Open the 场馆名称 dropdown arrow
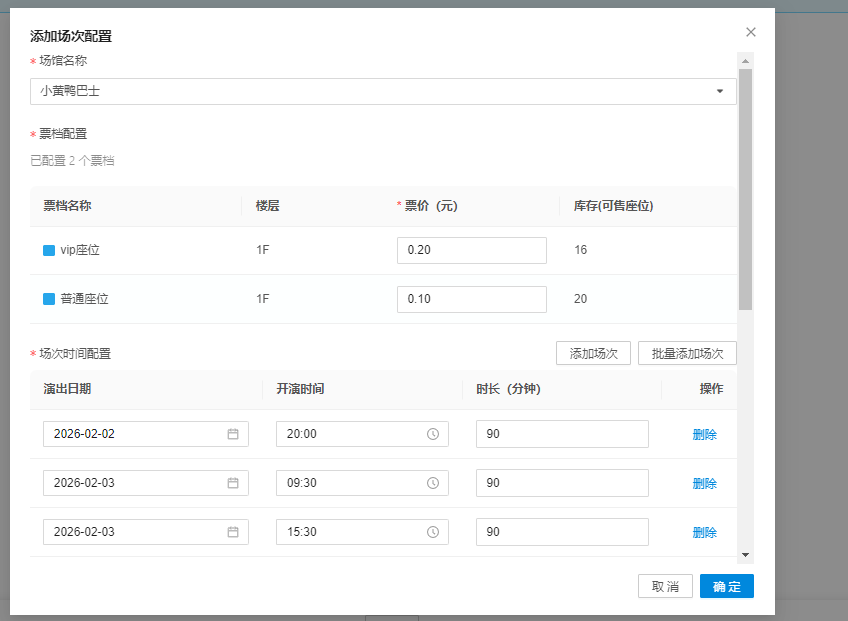Image resolution: width=848 pixels, height=621 pixels. (720, 92)
